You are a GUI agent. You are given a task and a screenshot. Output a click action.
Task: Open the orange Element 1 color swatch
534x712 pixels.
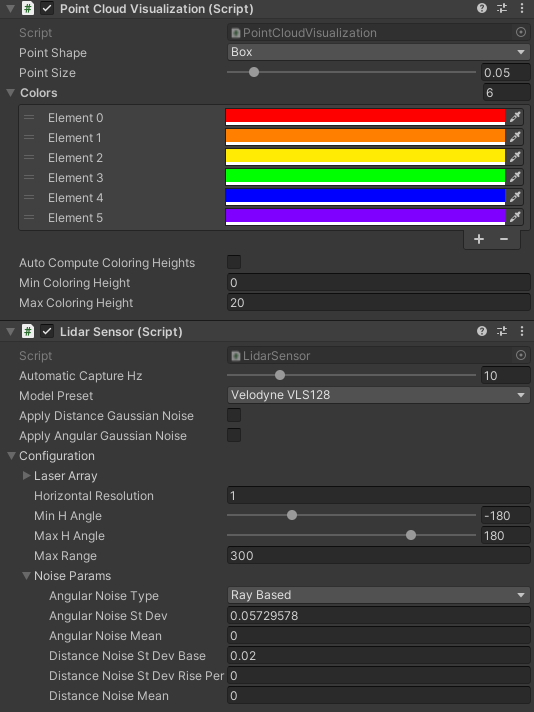(366, 137)
